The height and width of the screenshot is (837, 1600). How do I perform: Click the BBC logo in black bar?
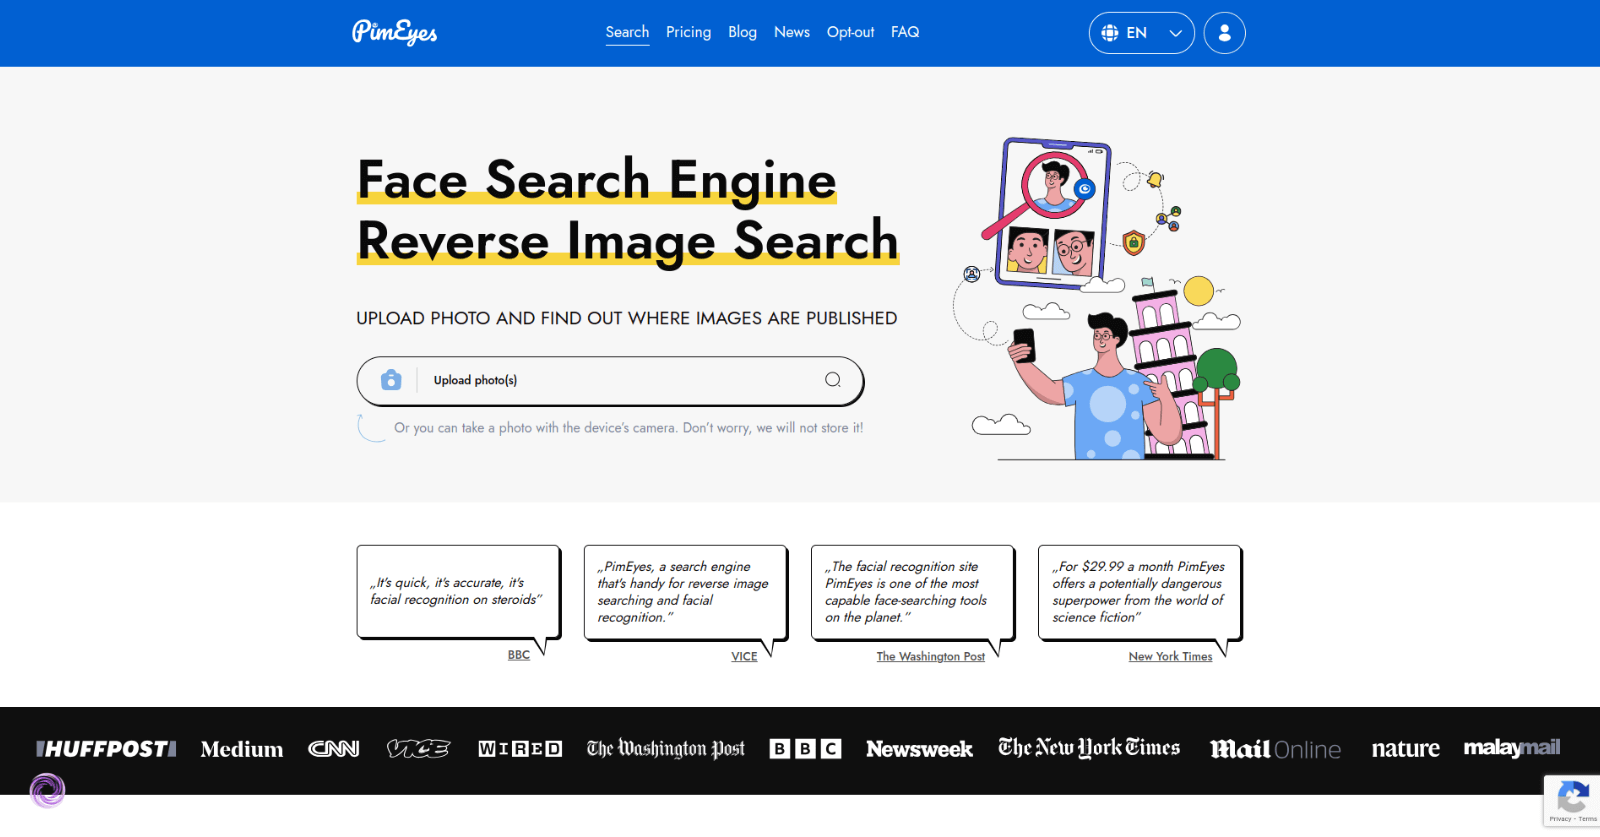pos(805,749)
